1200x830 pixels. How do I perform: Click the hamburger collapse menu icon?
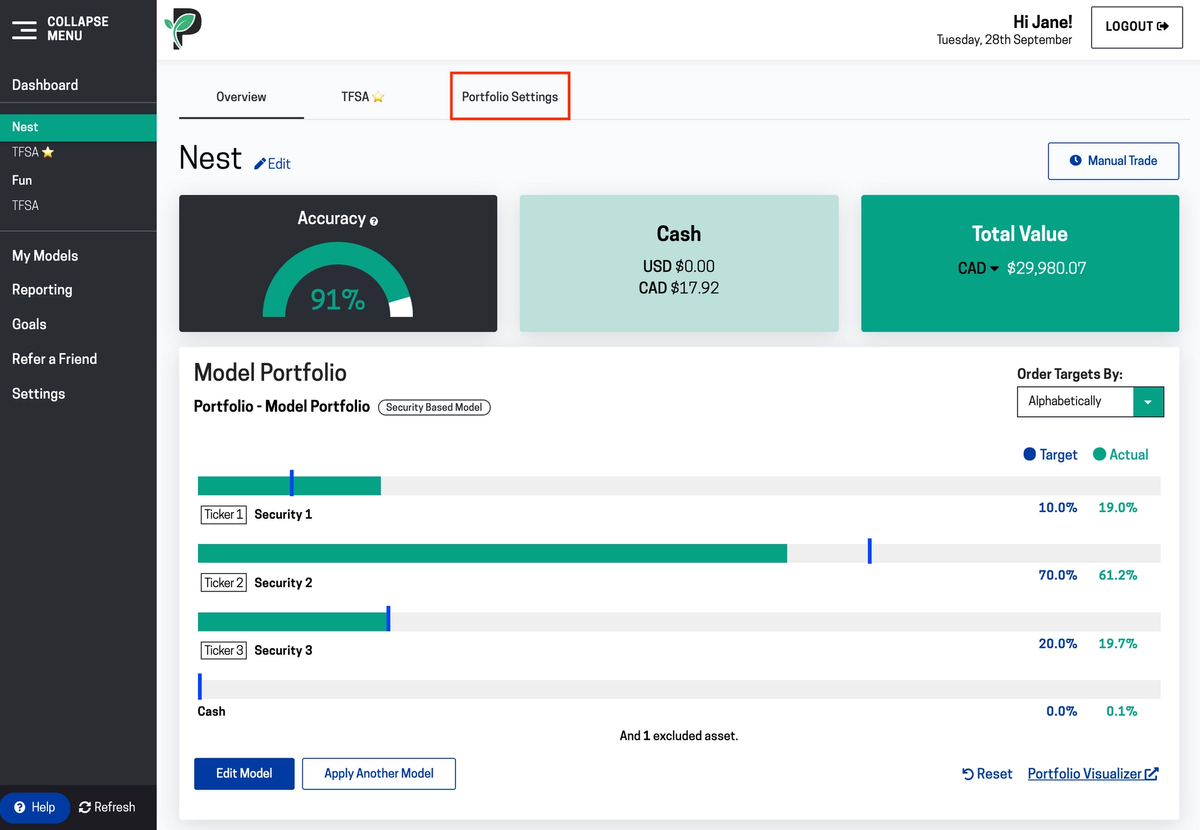click(x=24, y=29)
